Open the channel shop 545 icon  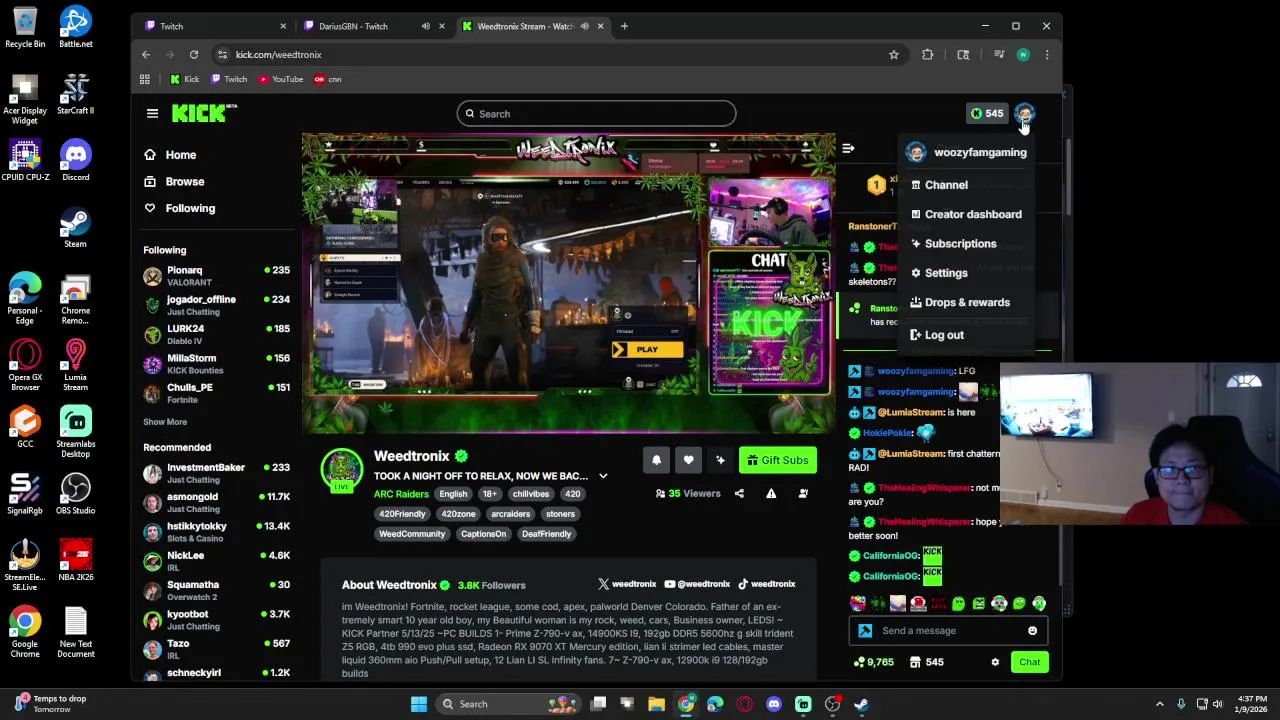click(x=926, y=662)
